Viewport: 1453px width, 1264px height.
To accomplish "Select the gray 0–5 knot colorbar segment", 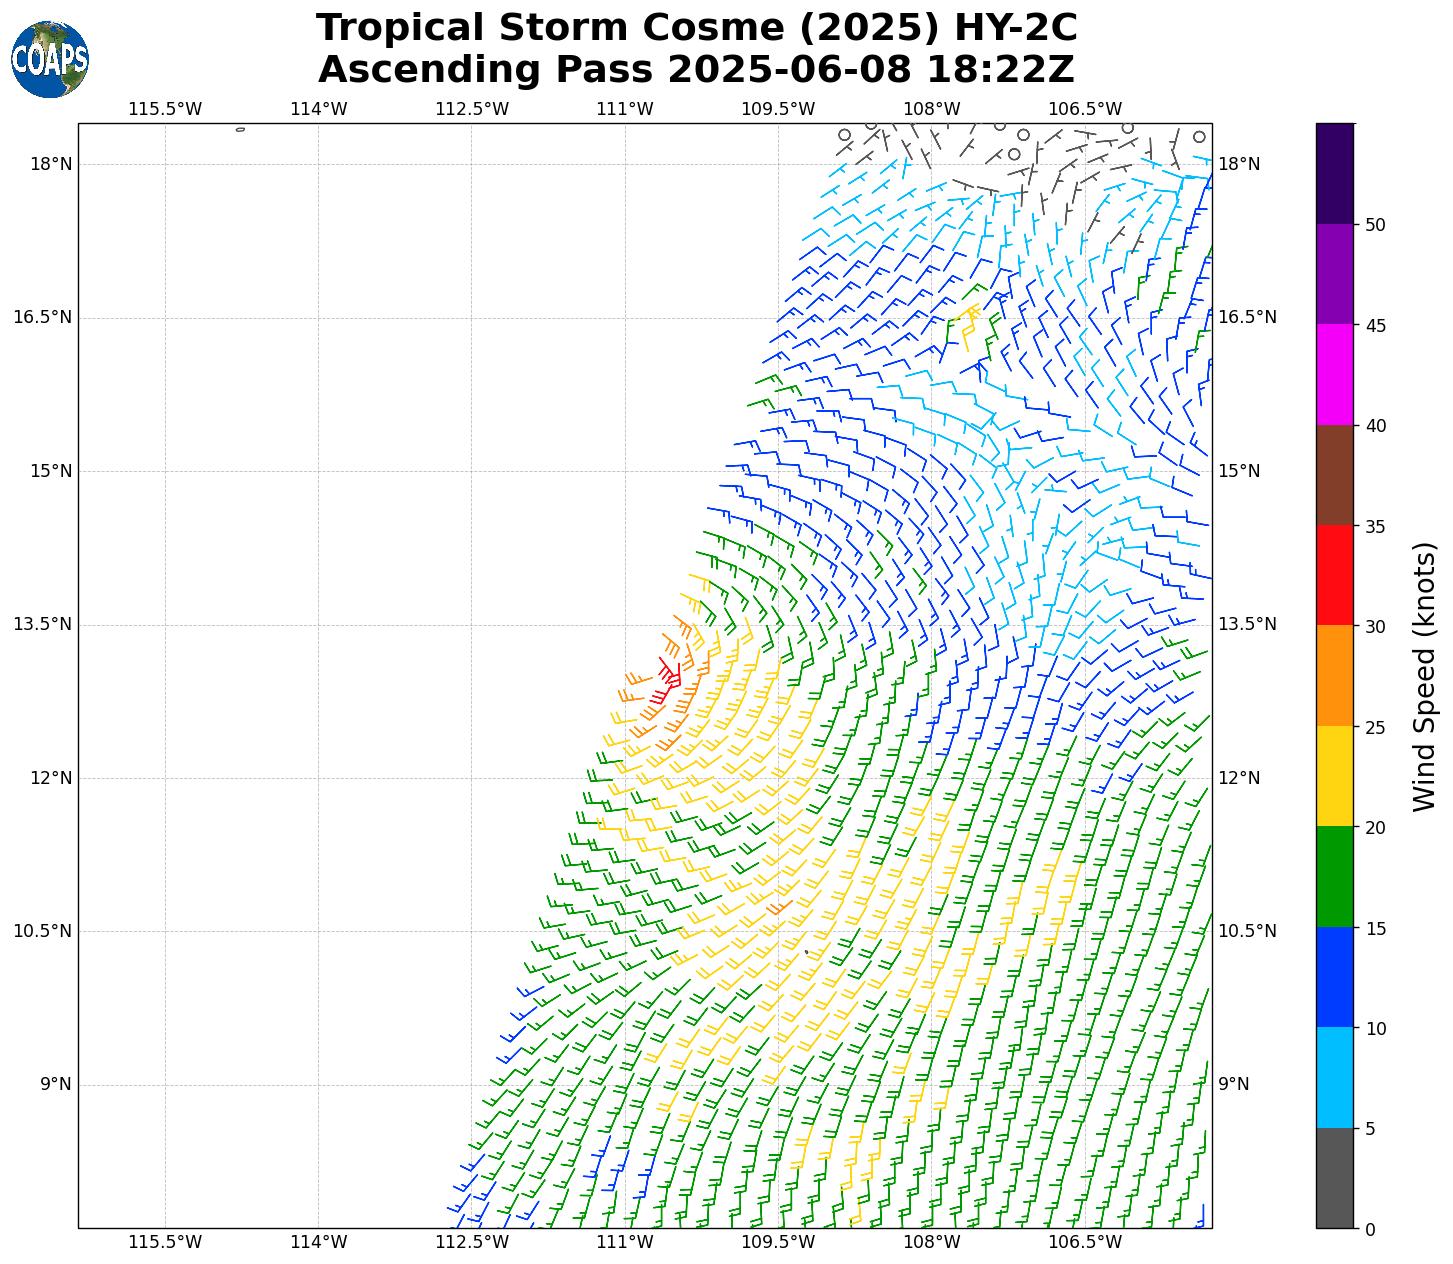I will coord(1334,1178).
